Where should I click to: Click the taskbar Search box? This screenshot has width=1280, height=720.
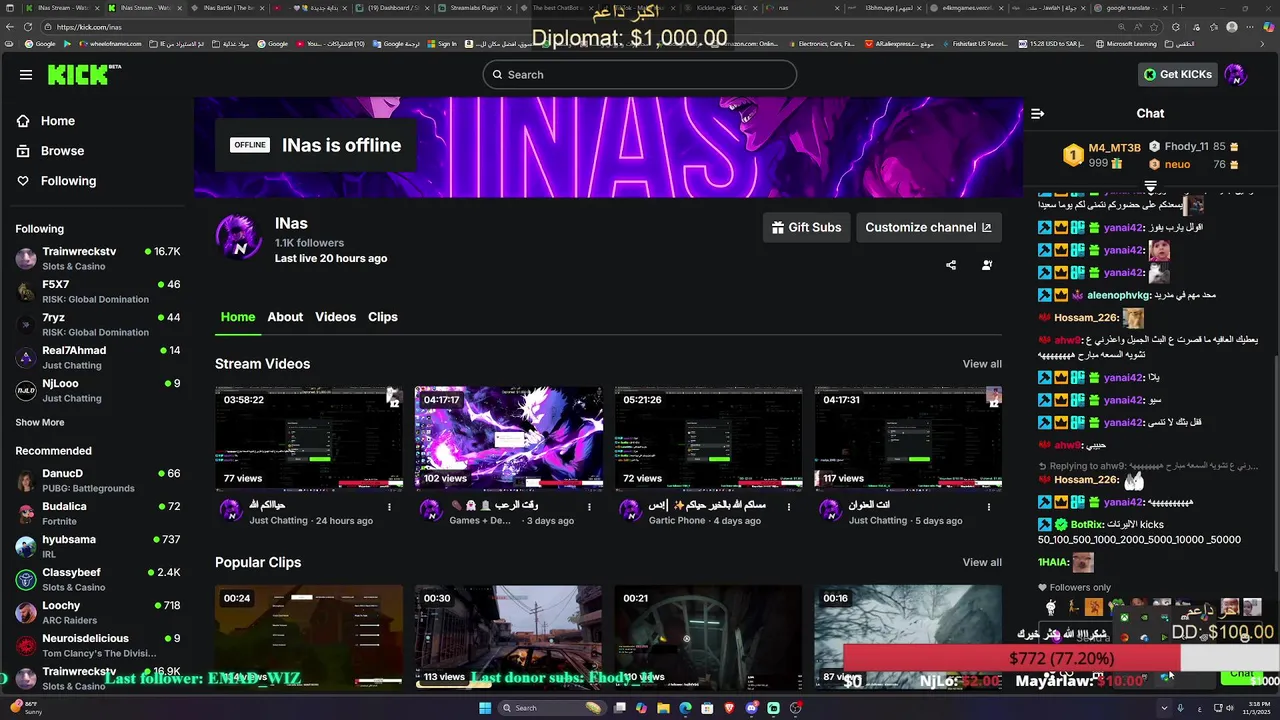click(x=553, y=708)
